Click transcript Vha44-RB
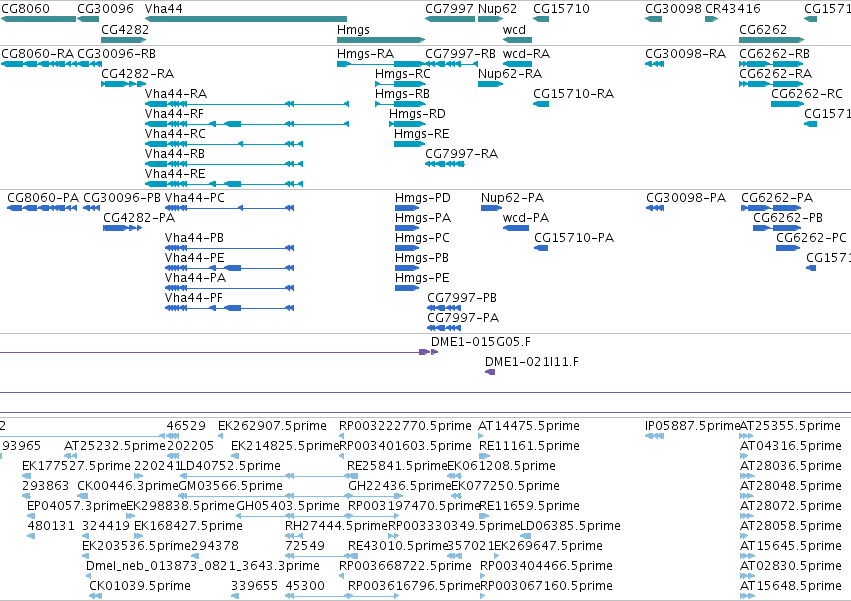The image size is (851, 601). [x=175, y=154]
